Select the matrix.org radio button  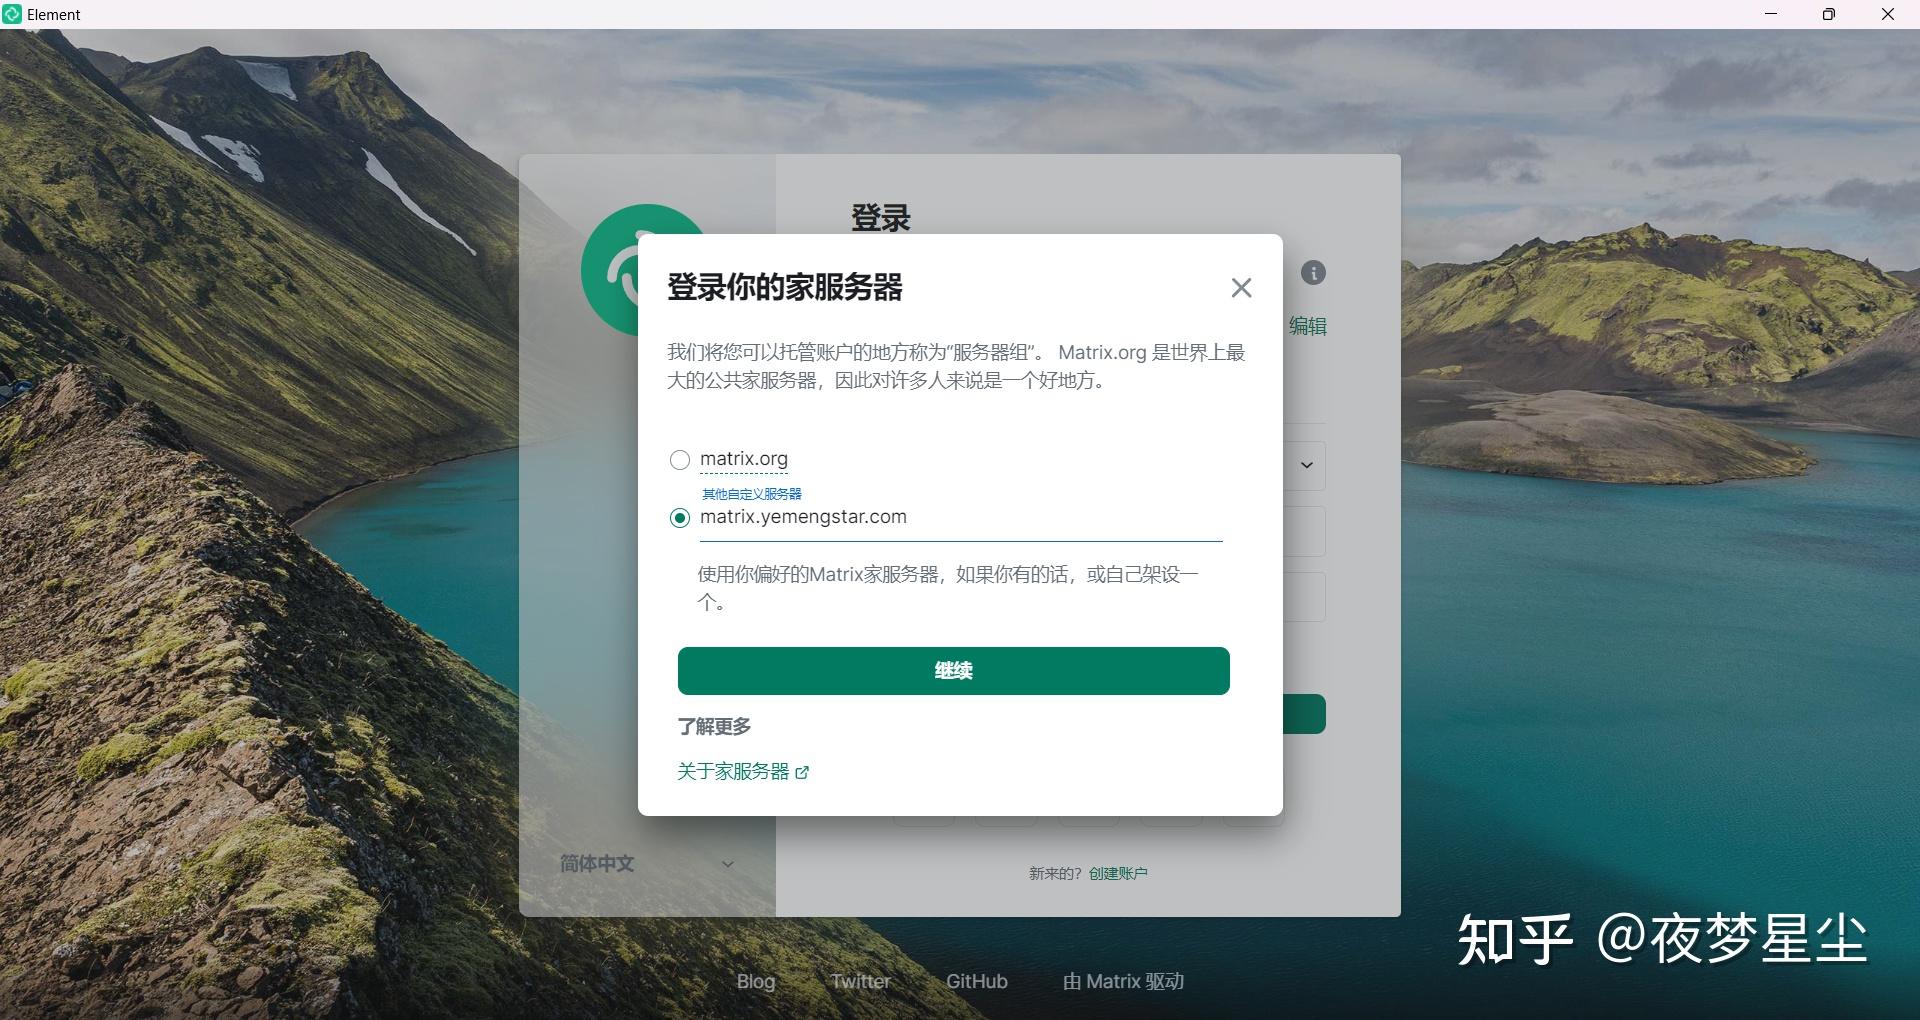point(680,460)
